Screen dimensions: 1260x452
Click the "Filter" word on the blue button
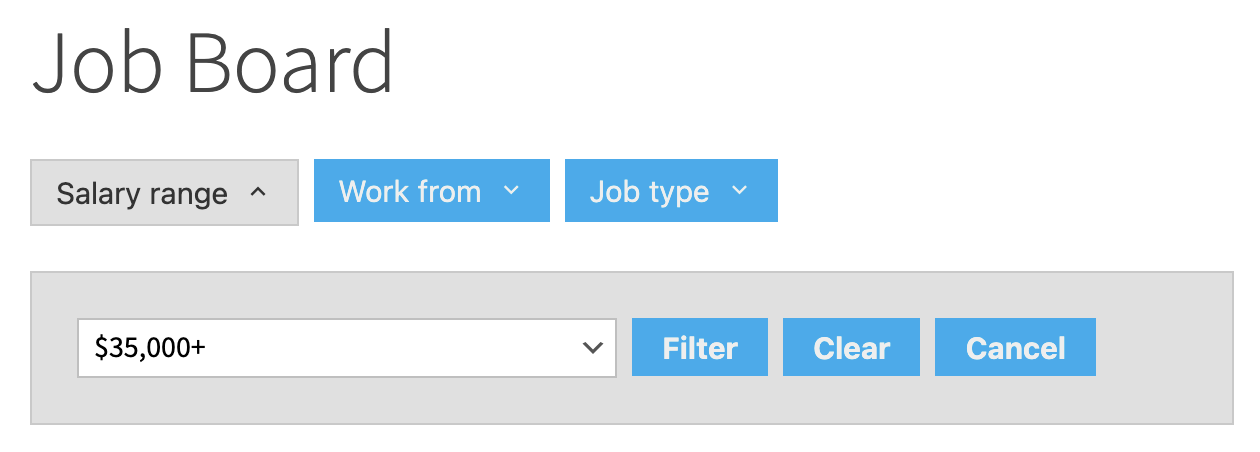[x=700, y=348]
